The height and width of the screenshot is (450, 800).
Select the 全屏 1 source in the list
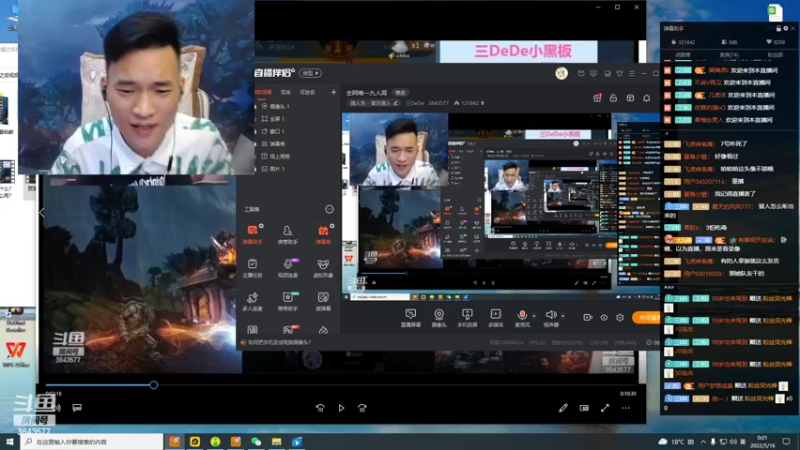pos(273,118)
